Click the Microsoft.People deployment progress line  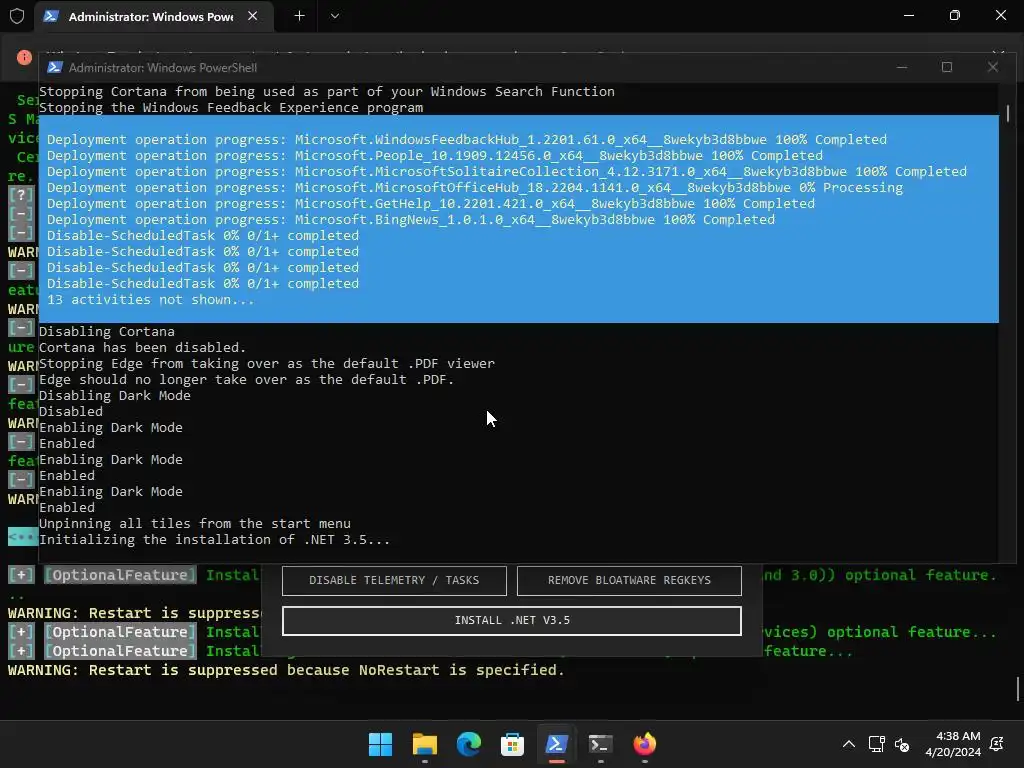[435, 155]
